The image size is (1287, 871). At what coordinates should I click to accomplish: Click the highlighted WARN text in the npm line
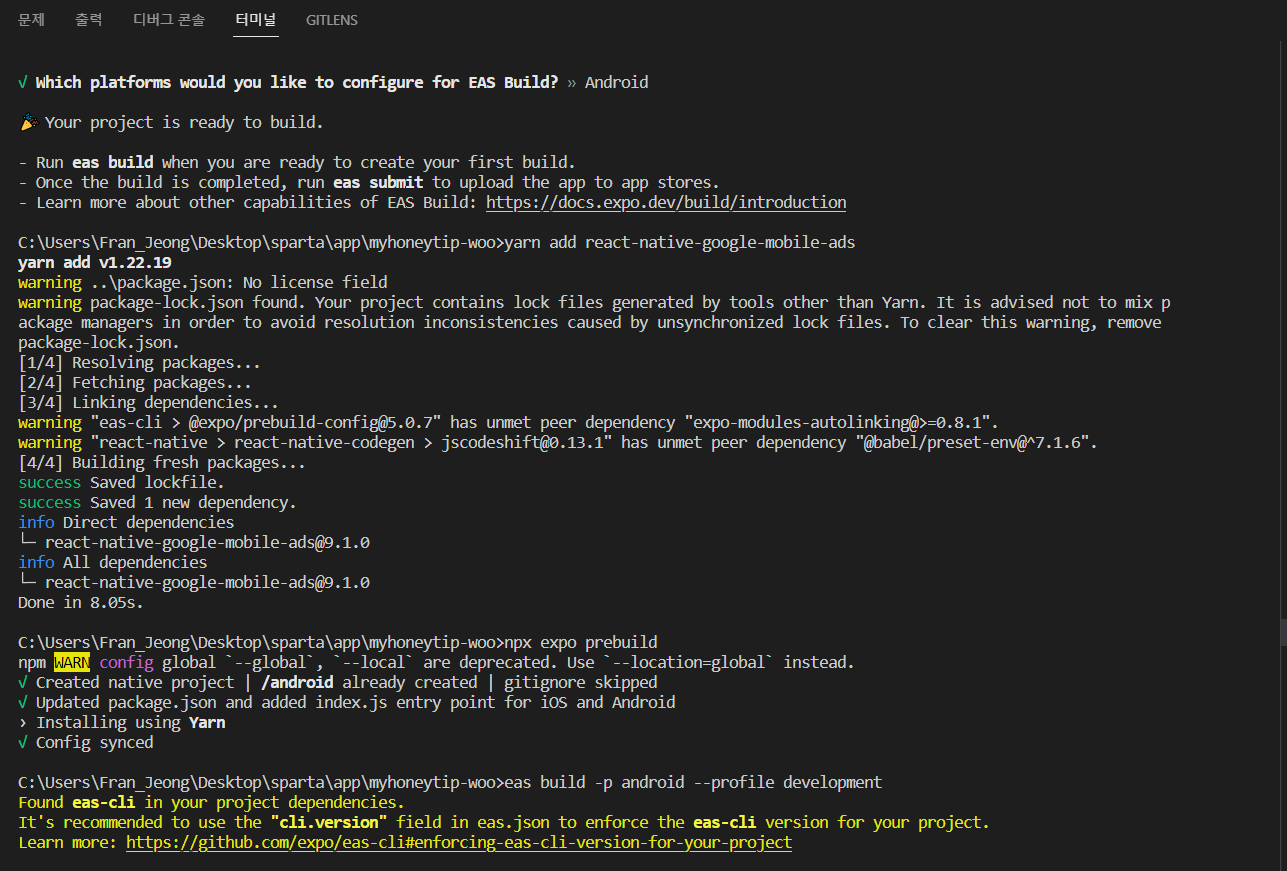[72, 662]
